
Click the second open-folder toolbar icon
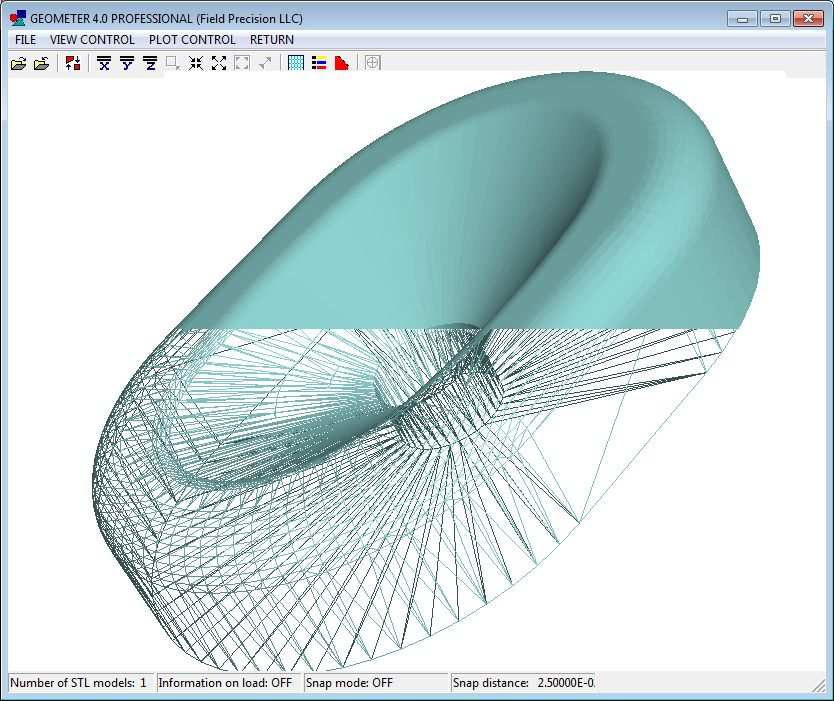pyautogui.click(x=41, y=64)
